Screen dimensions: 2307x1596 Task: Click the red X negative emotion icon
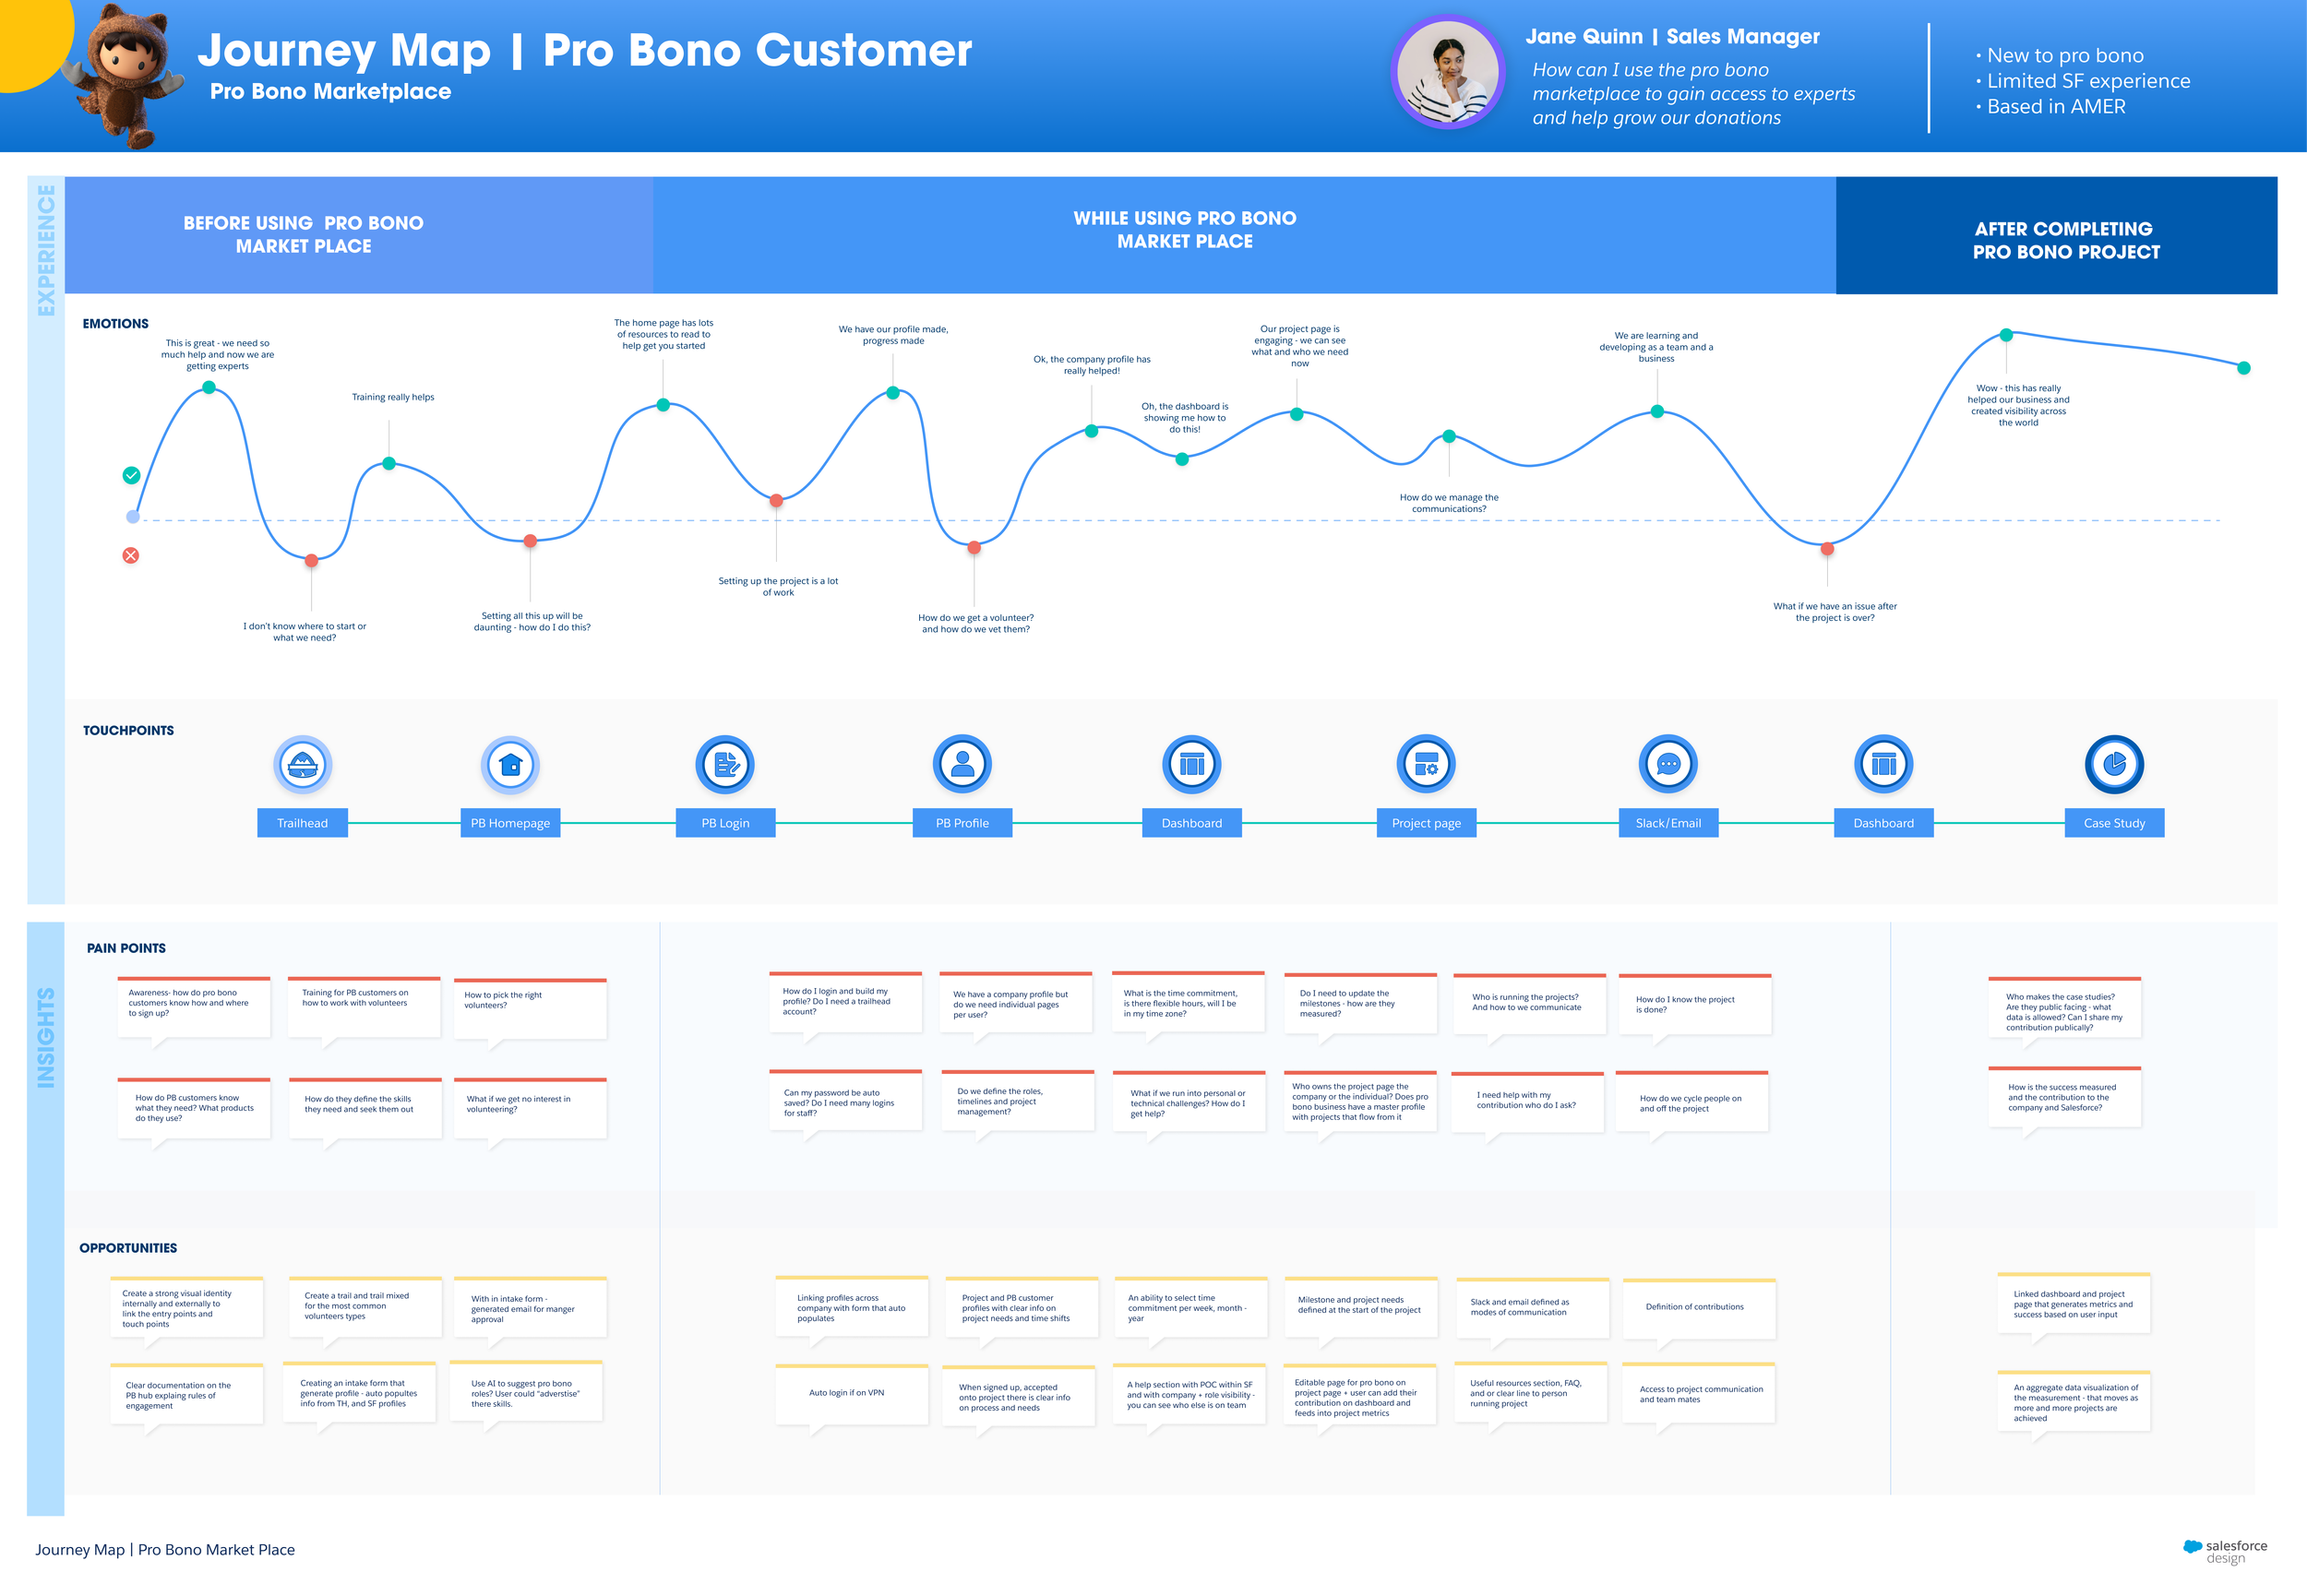click(131, 555)
